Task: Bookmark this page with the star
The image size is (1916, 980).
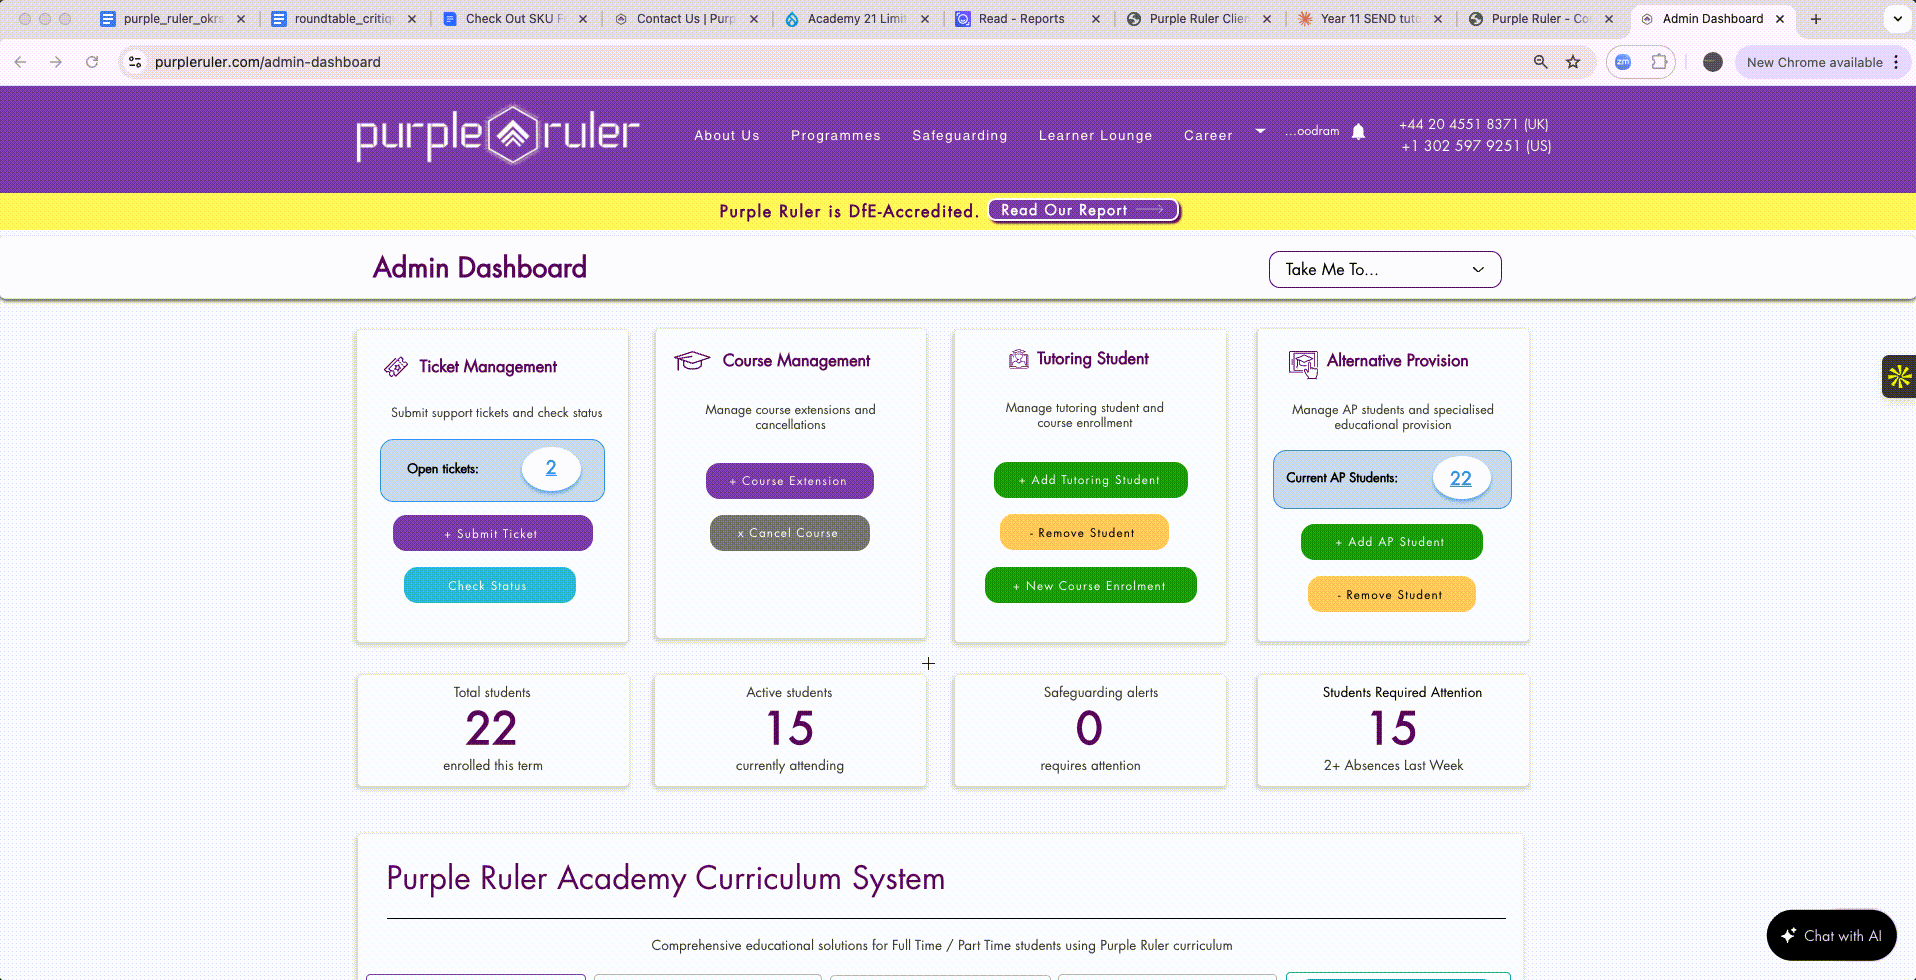Action: [1573, 62]
